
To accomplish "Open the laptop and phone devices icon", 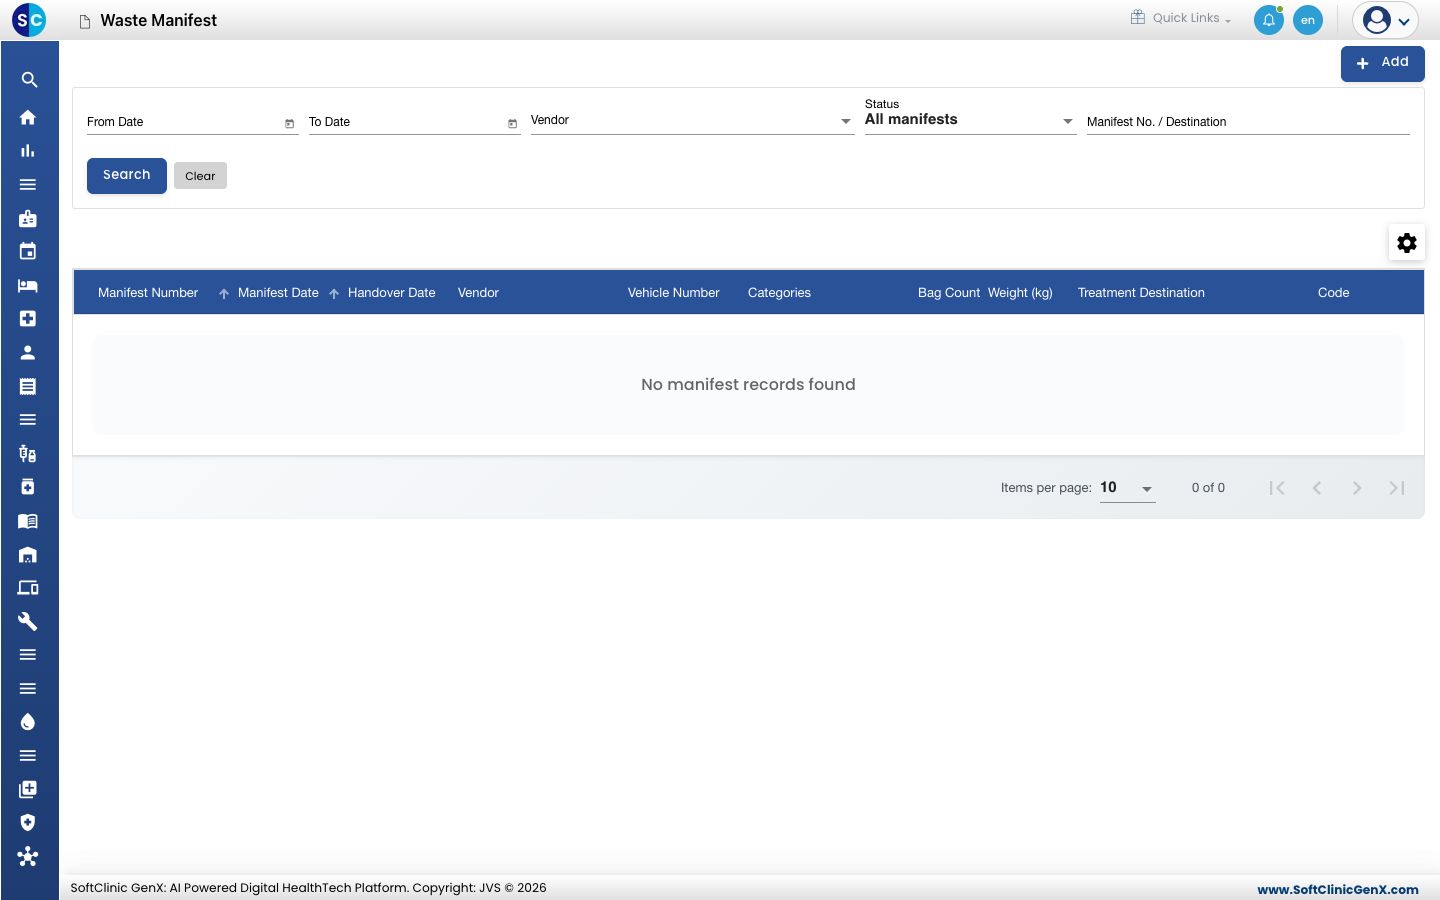I will [28, 588].
